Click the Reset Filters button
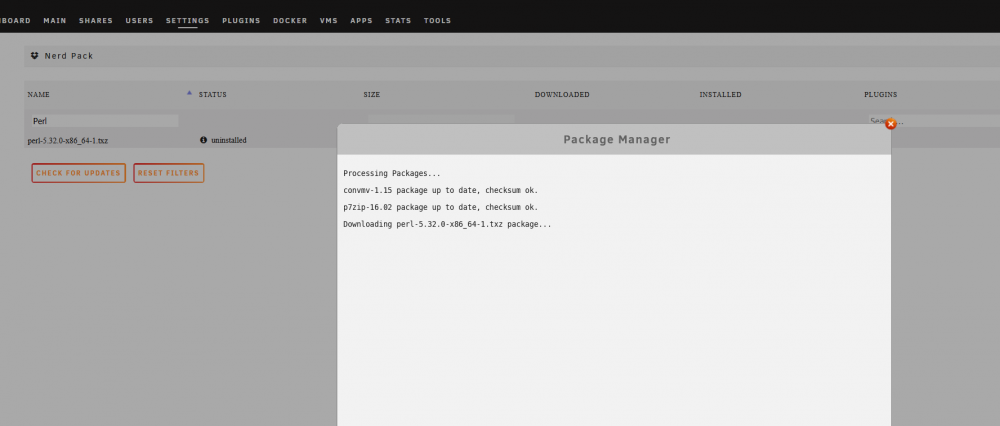The image size is (1000, 426). tap(168, 173)
